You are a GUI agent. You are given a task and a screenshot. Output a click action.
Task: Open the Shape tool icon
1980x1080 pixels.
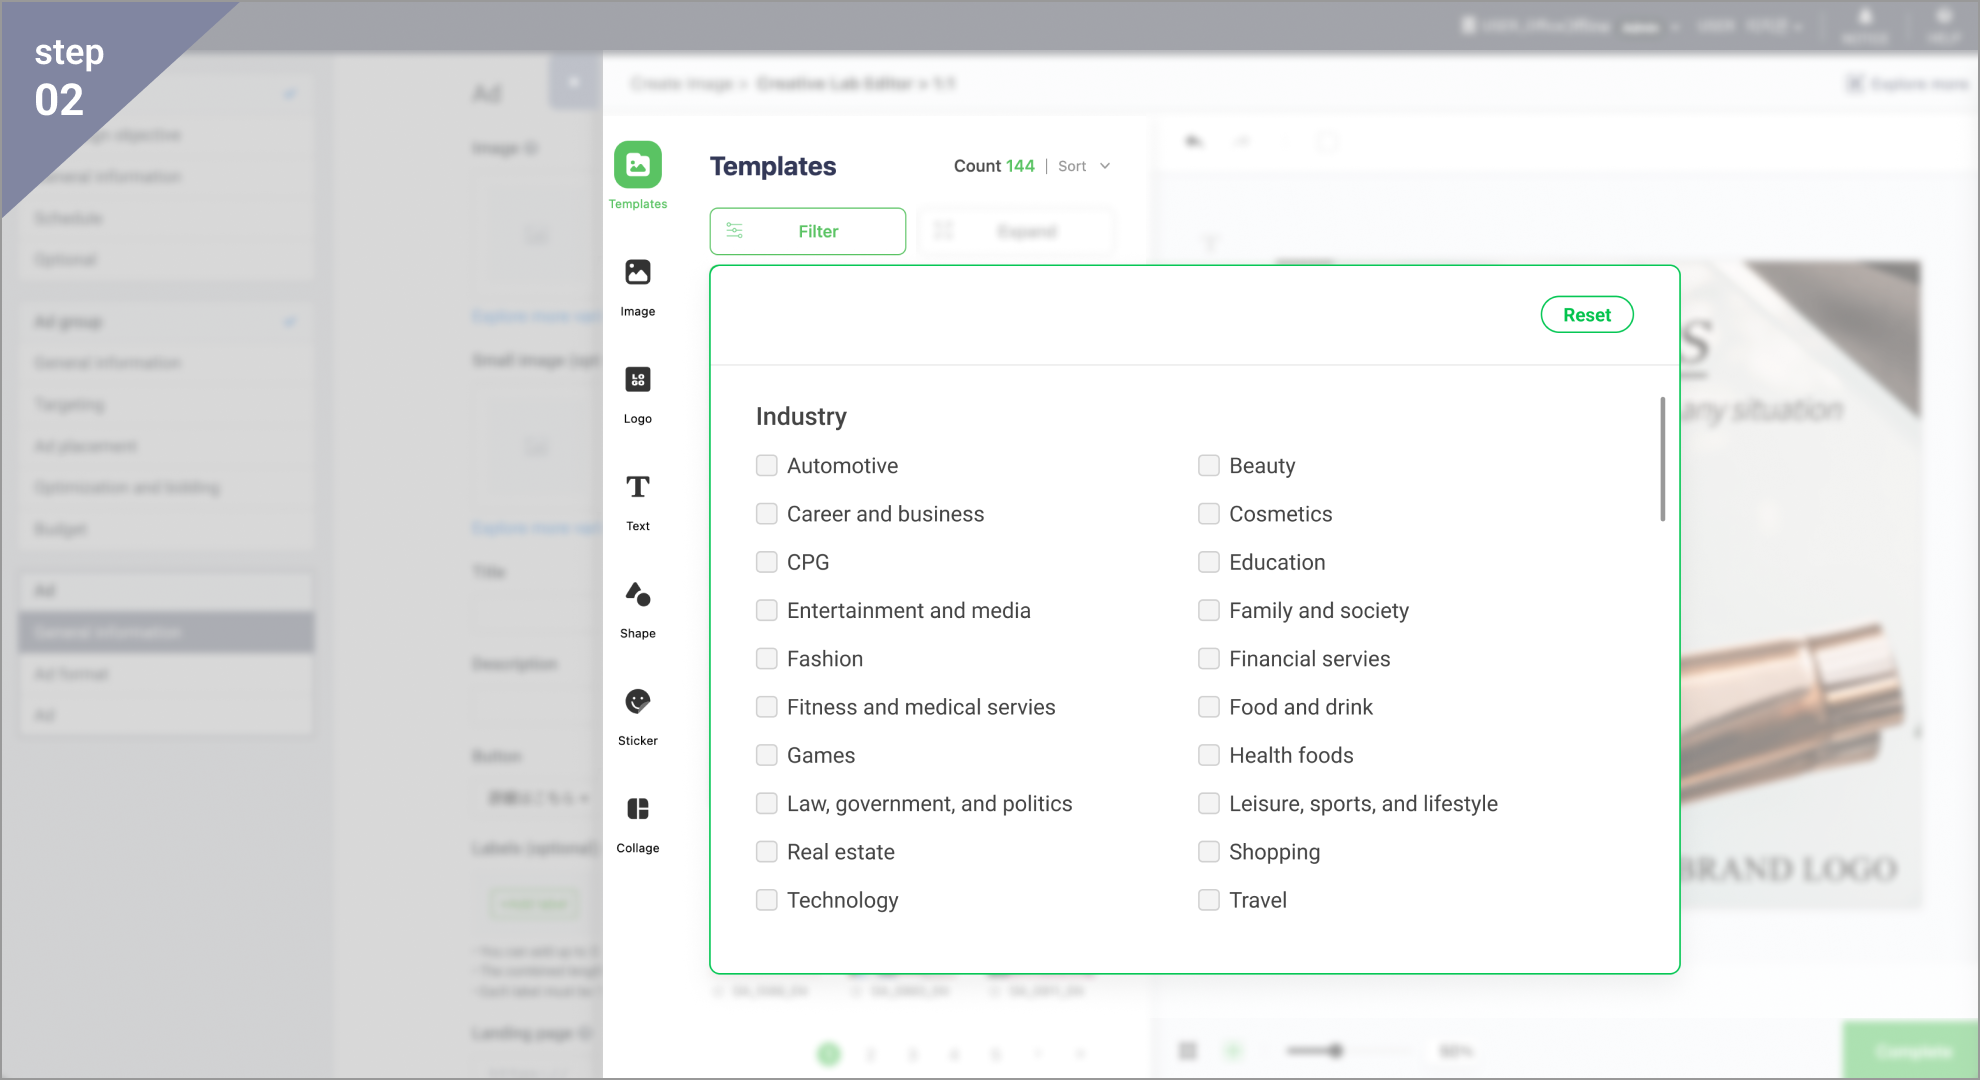click(638, 594)
